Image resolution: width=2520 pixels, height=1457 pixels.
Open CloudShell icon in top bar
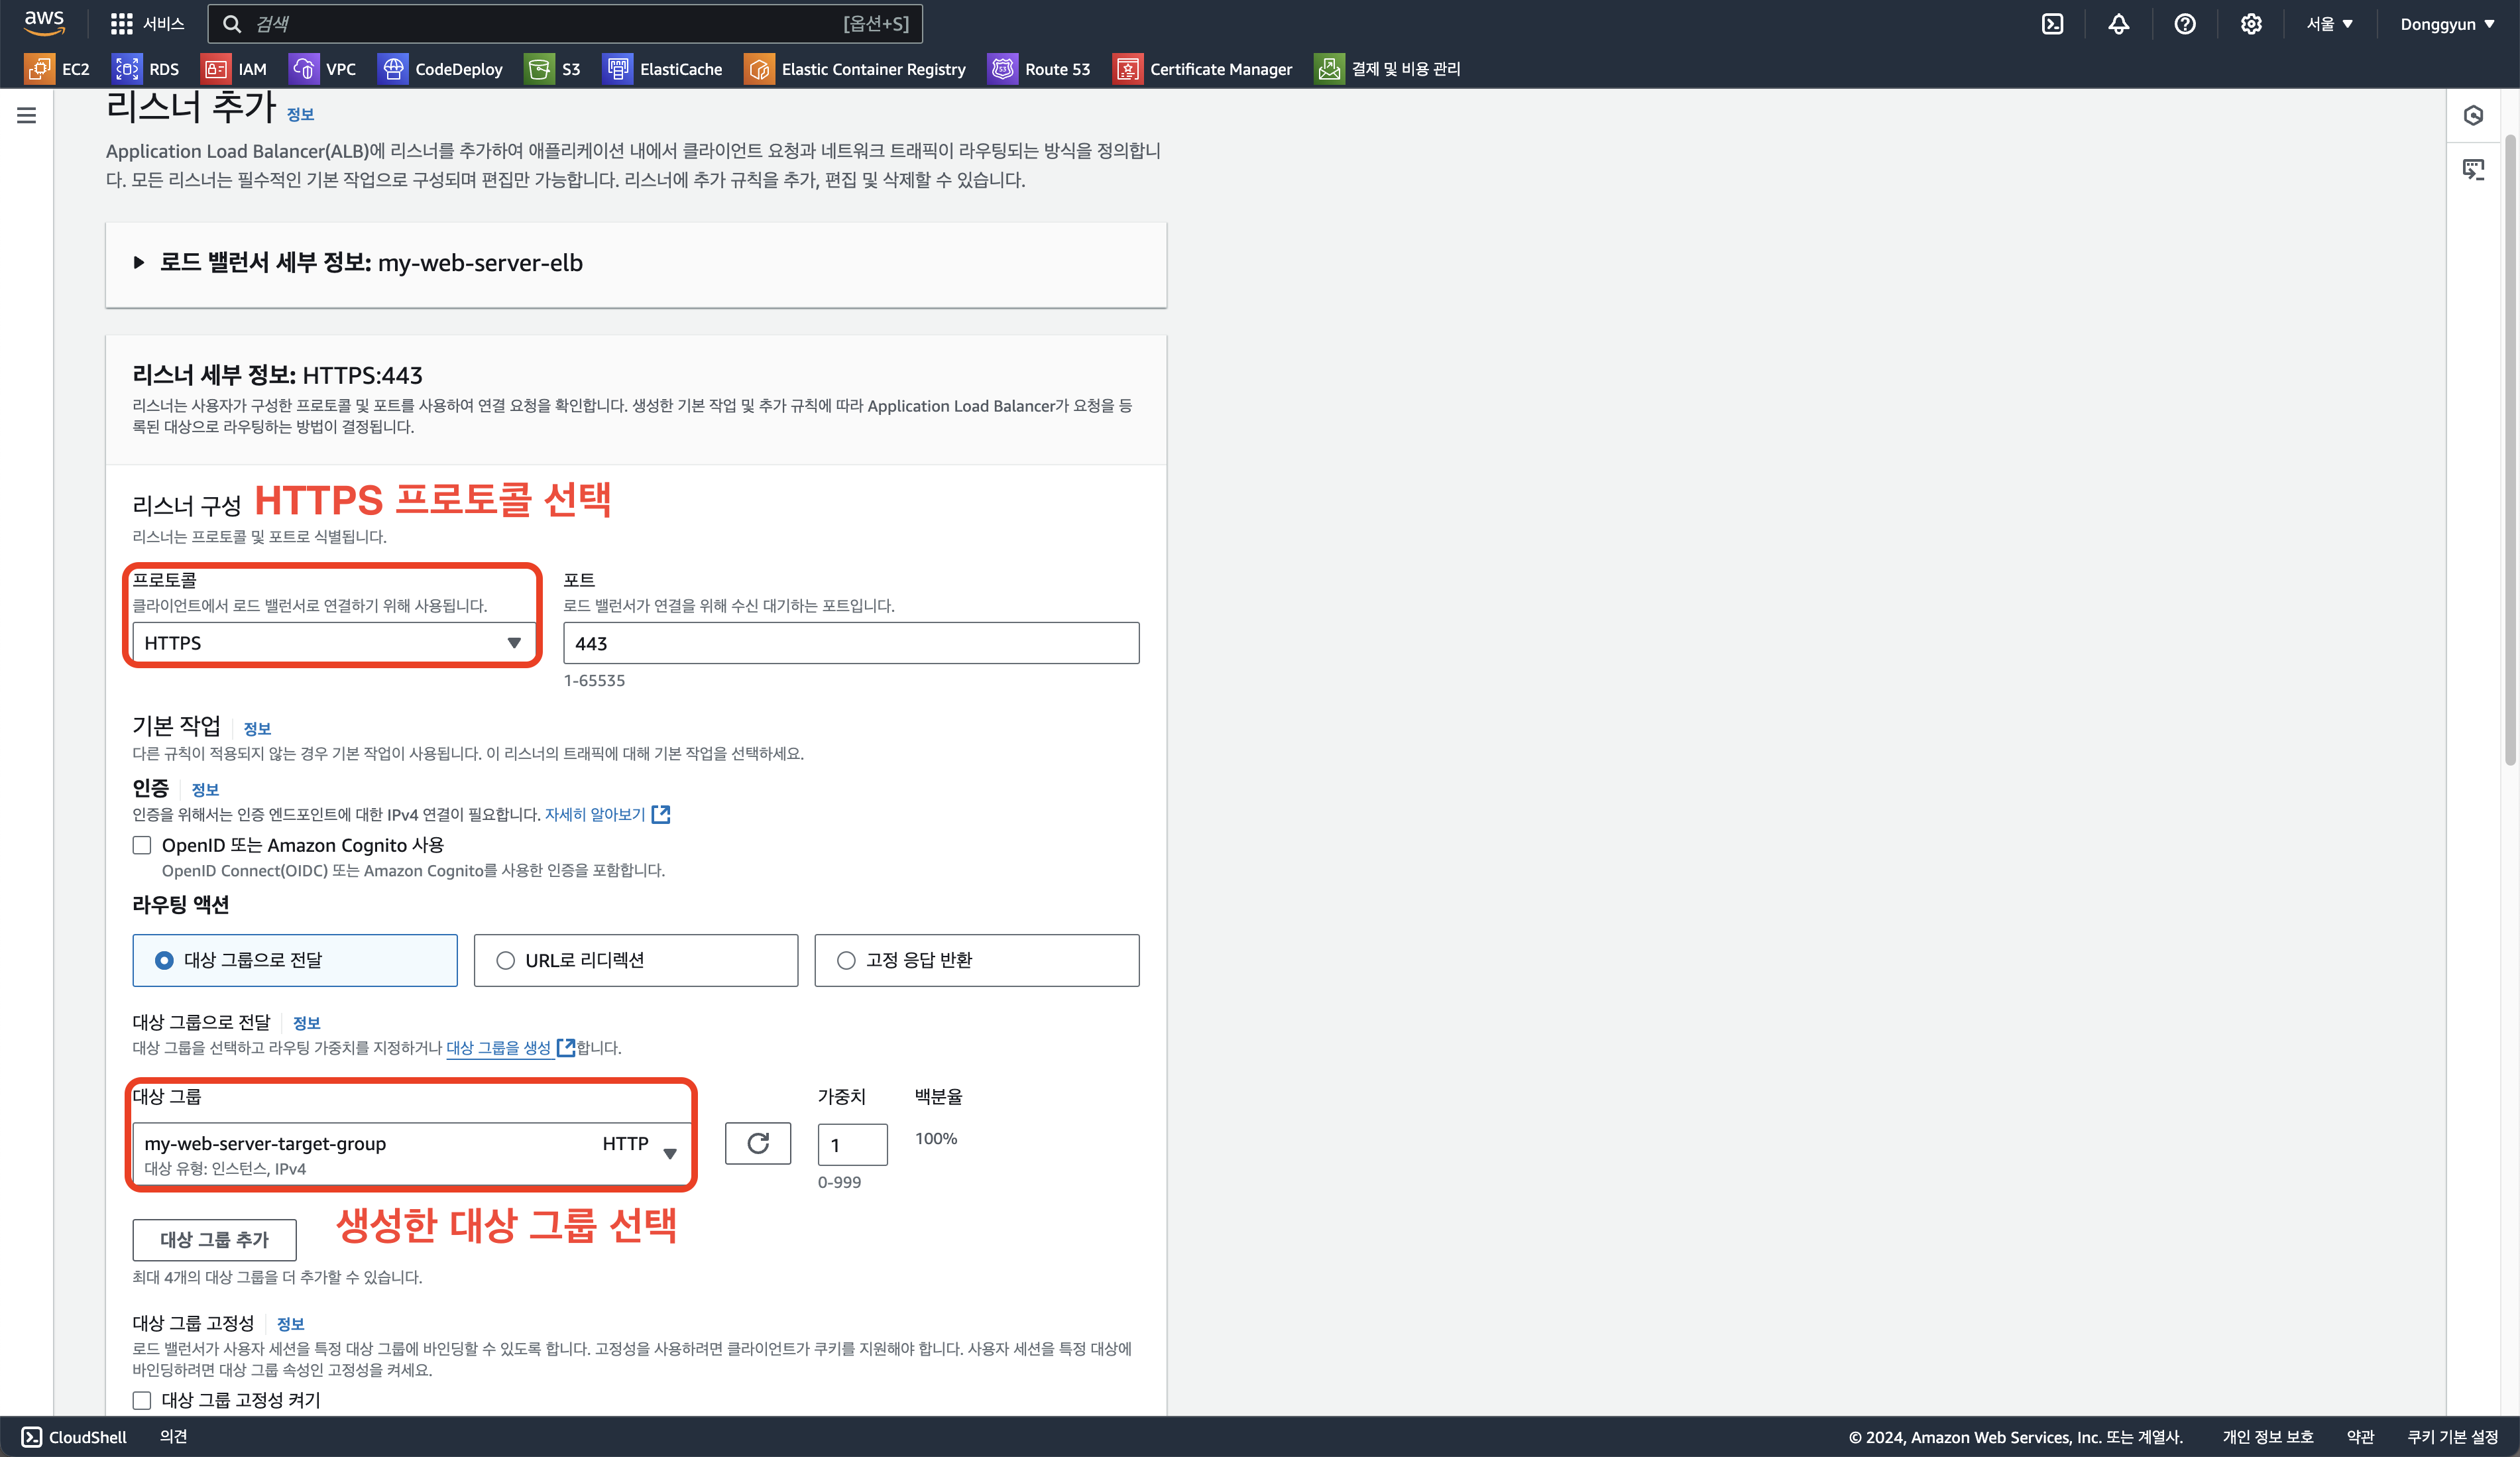[x=2052, y=24]
